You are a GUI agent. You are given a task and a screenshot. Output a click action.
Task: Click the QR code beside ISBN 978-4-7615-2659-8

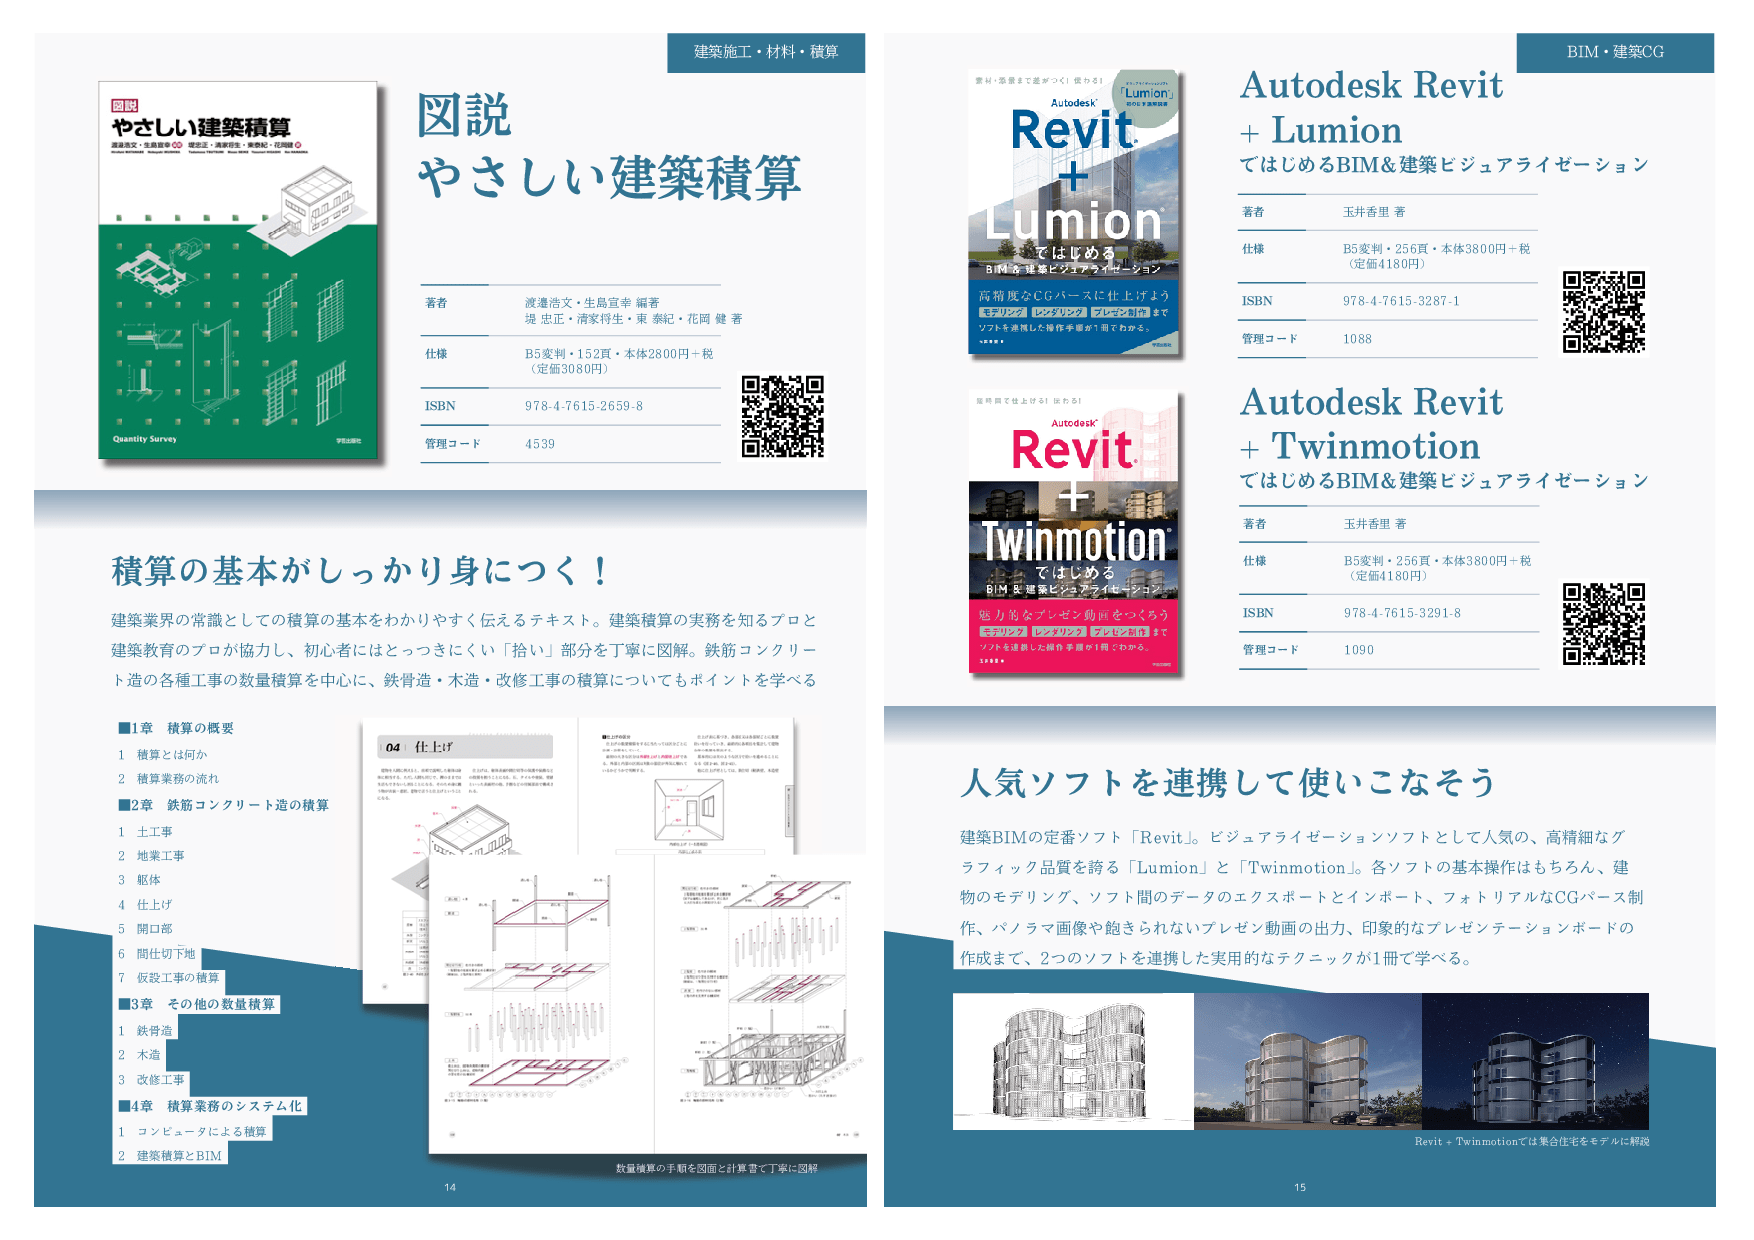click(782, 416)
